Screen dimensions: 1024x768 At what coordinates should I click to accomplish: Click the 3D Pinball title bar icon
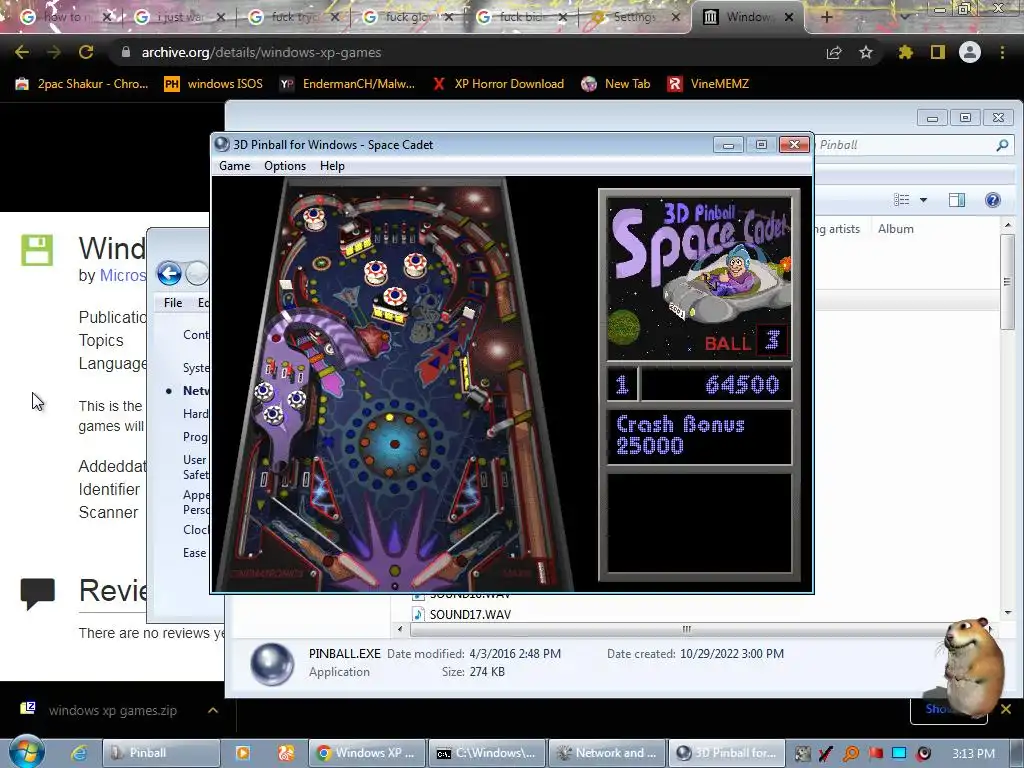coord(222,144)
